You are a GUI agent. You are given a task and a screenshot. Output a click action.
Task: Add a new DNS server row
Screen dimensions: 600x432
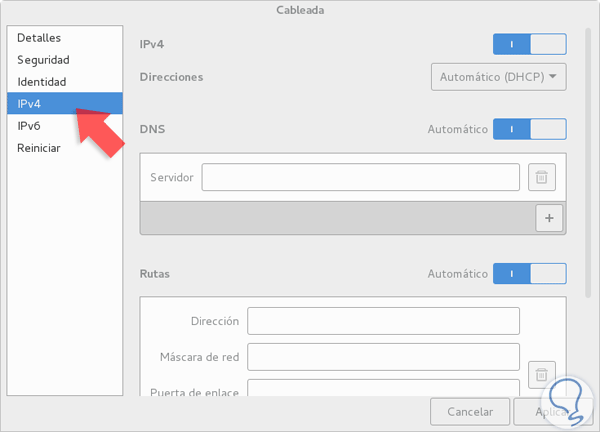(550, 217)
